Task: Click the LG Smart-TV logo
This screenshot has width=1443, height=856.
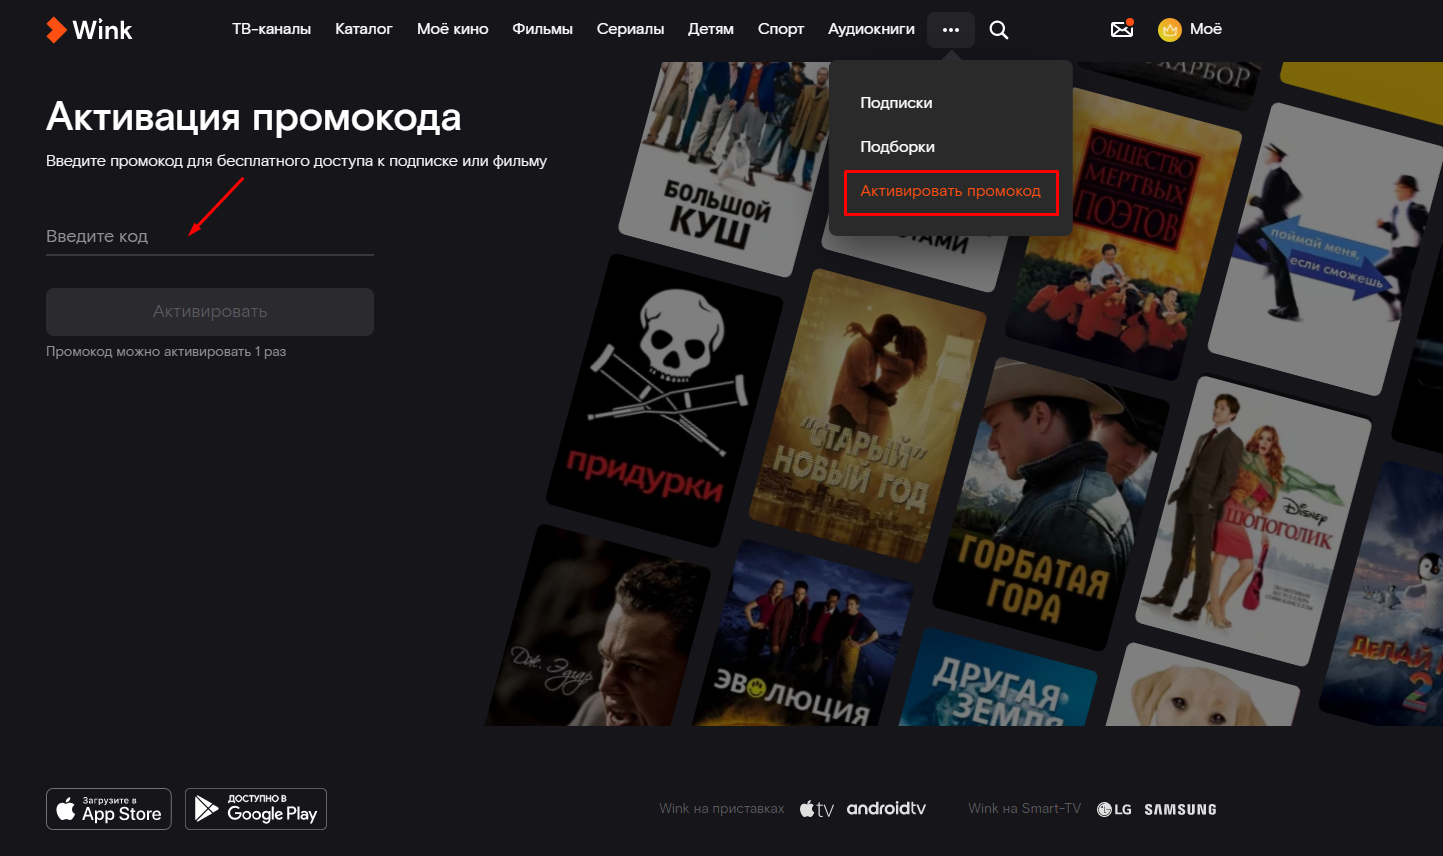Action: click(1114, 809)
